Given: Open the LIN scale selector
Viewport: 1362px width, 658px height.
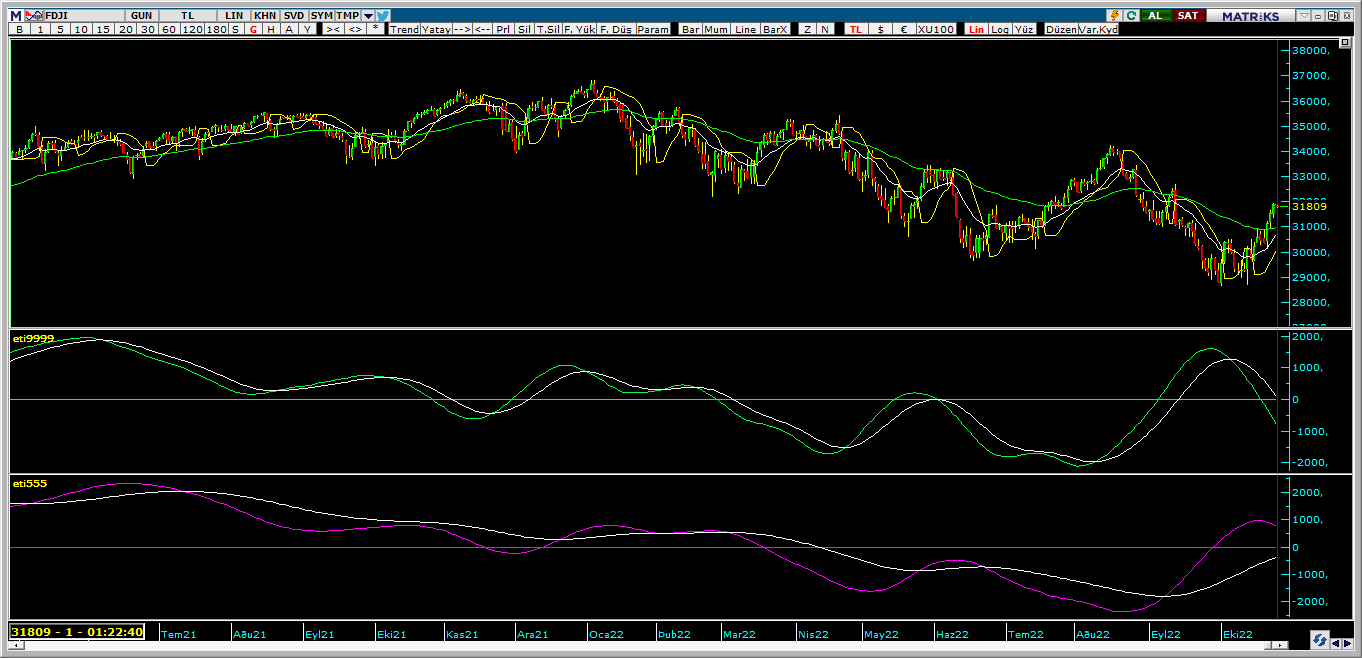Looking at the screenshot, I should click(x=233, y=16).
